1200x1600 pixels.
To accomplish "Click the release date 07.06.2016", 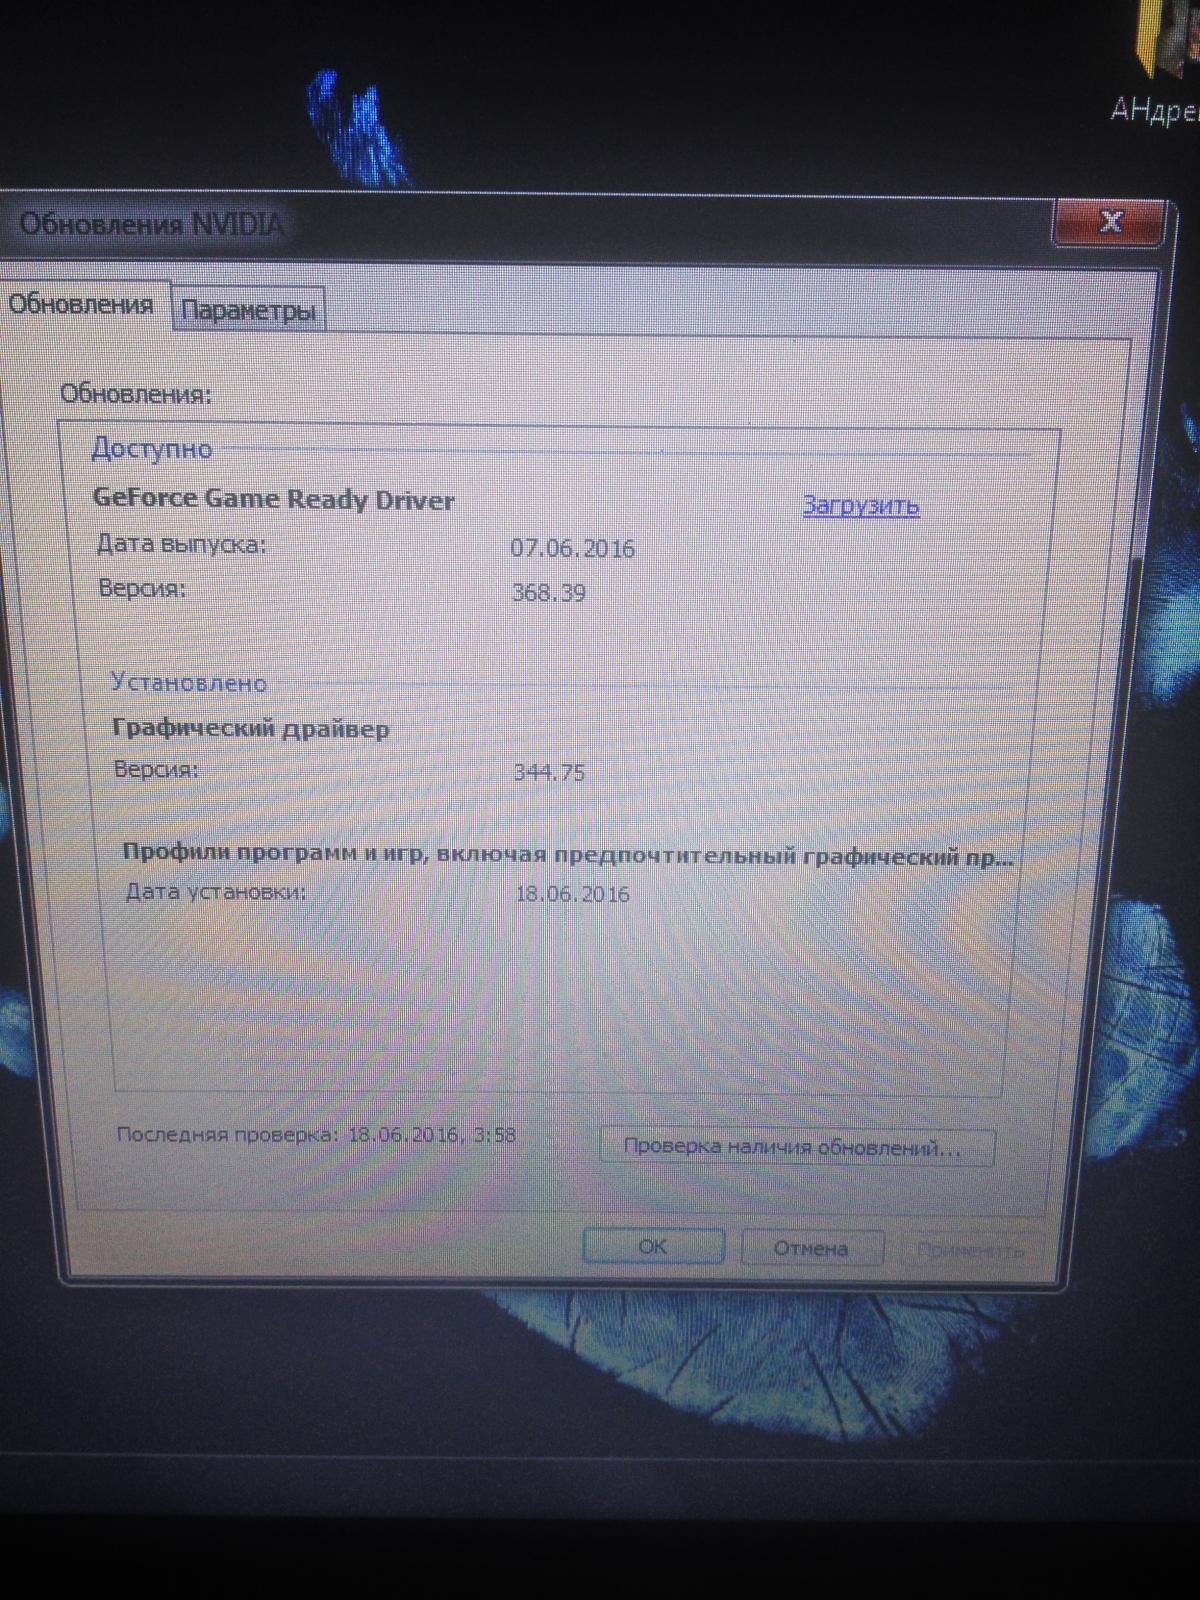I will click(573, 548).
